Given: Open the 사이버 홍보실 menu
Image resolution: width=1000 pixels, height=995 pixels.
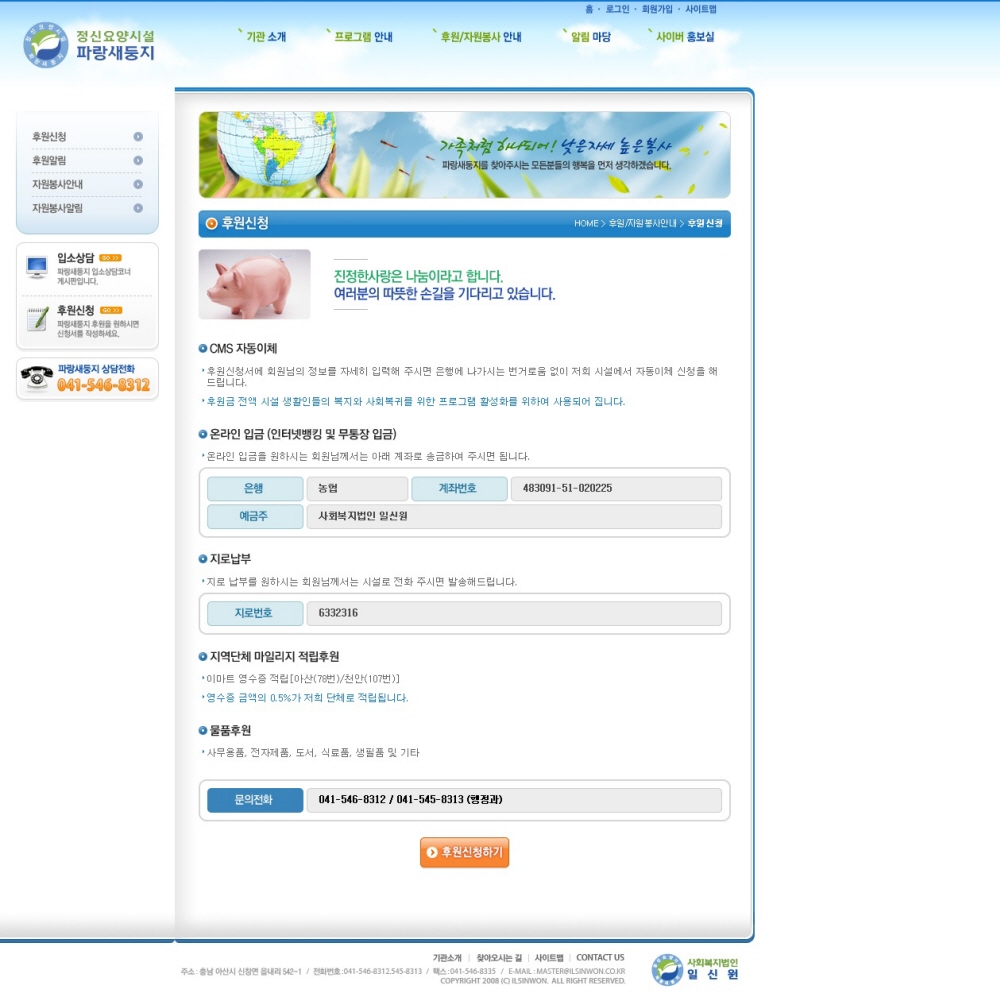Looking at the screenshot, I should coord(684,37).
